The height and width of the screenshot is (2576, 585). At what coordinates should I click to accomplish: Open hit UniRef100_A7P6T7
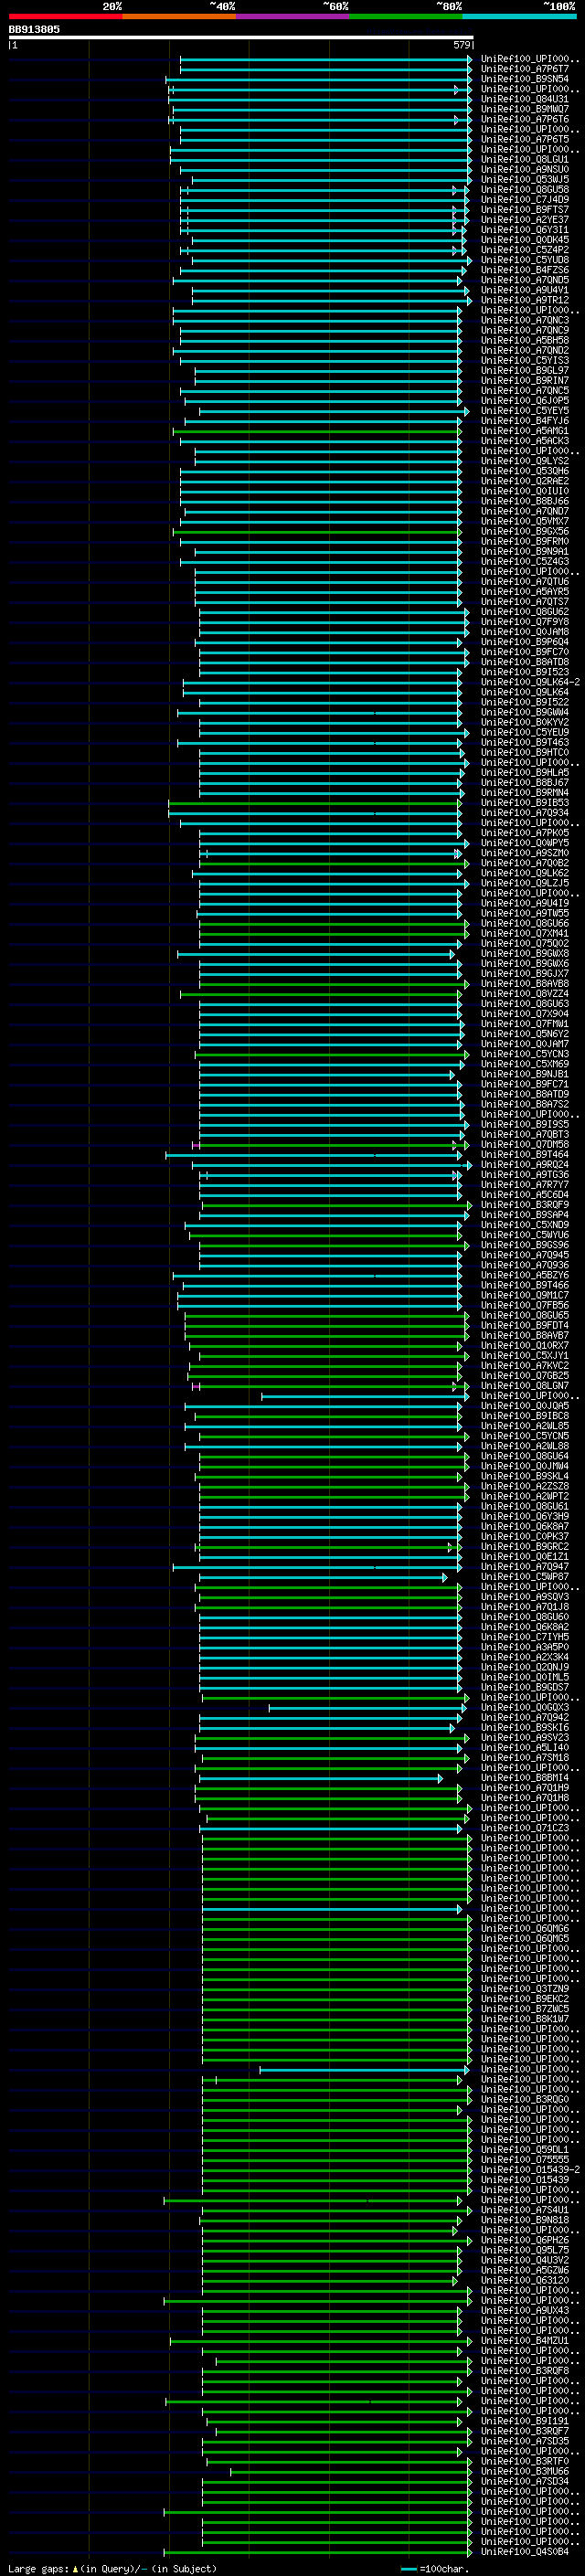tap(524, 69)
